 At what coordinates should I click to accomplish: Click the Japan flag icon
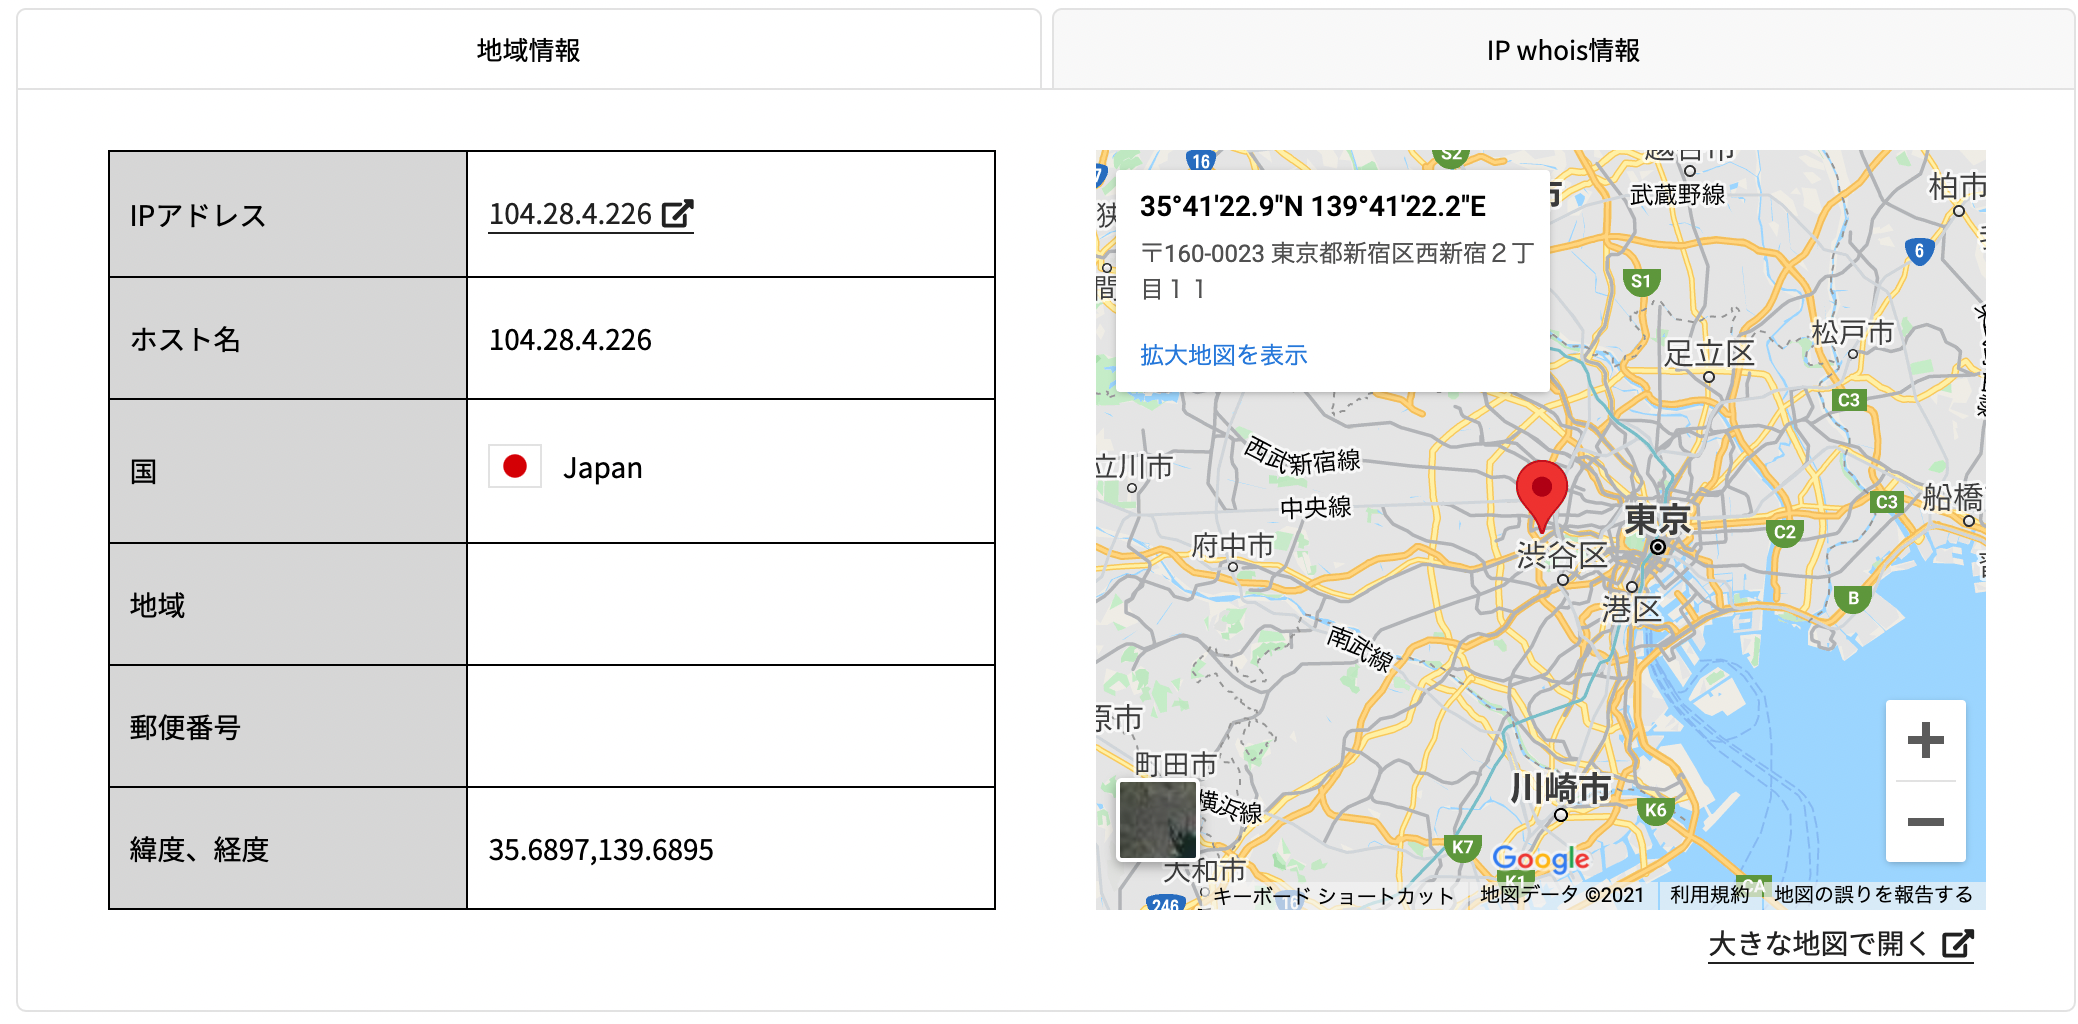coord(515,467)
